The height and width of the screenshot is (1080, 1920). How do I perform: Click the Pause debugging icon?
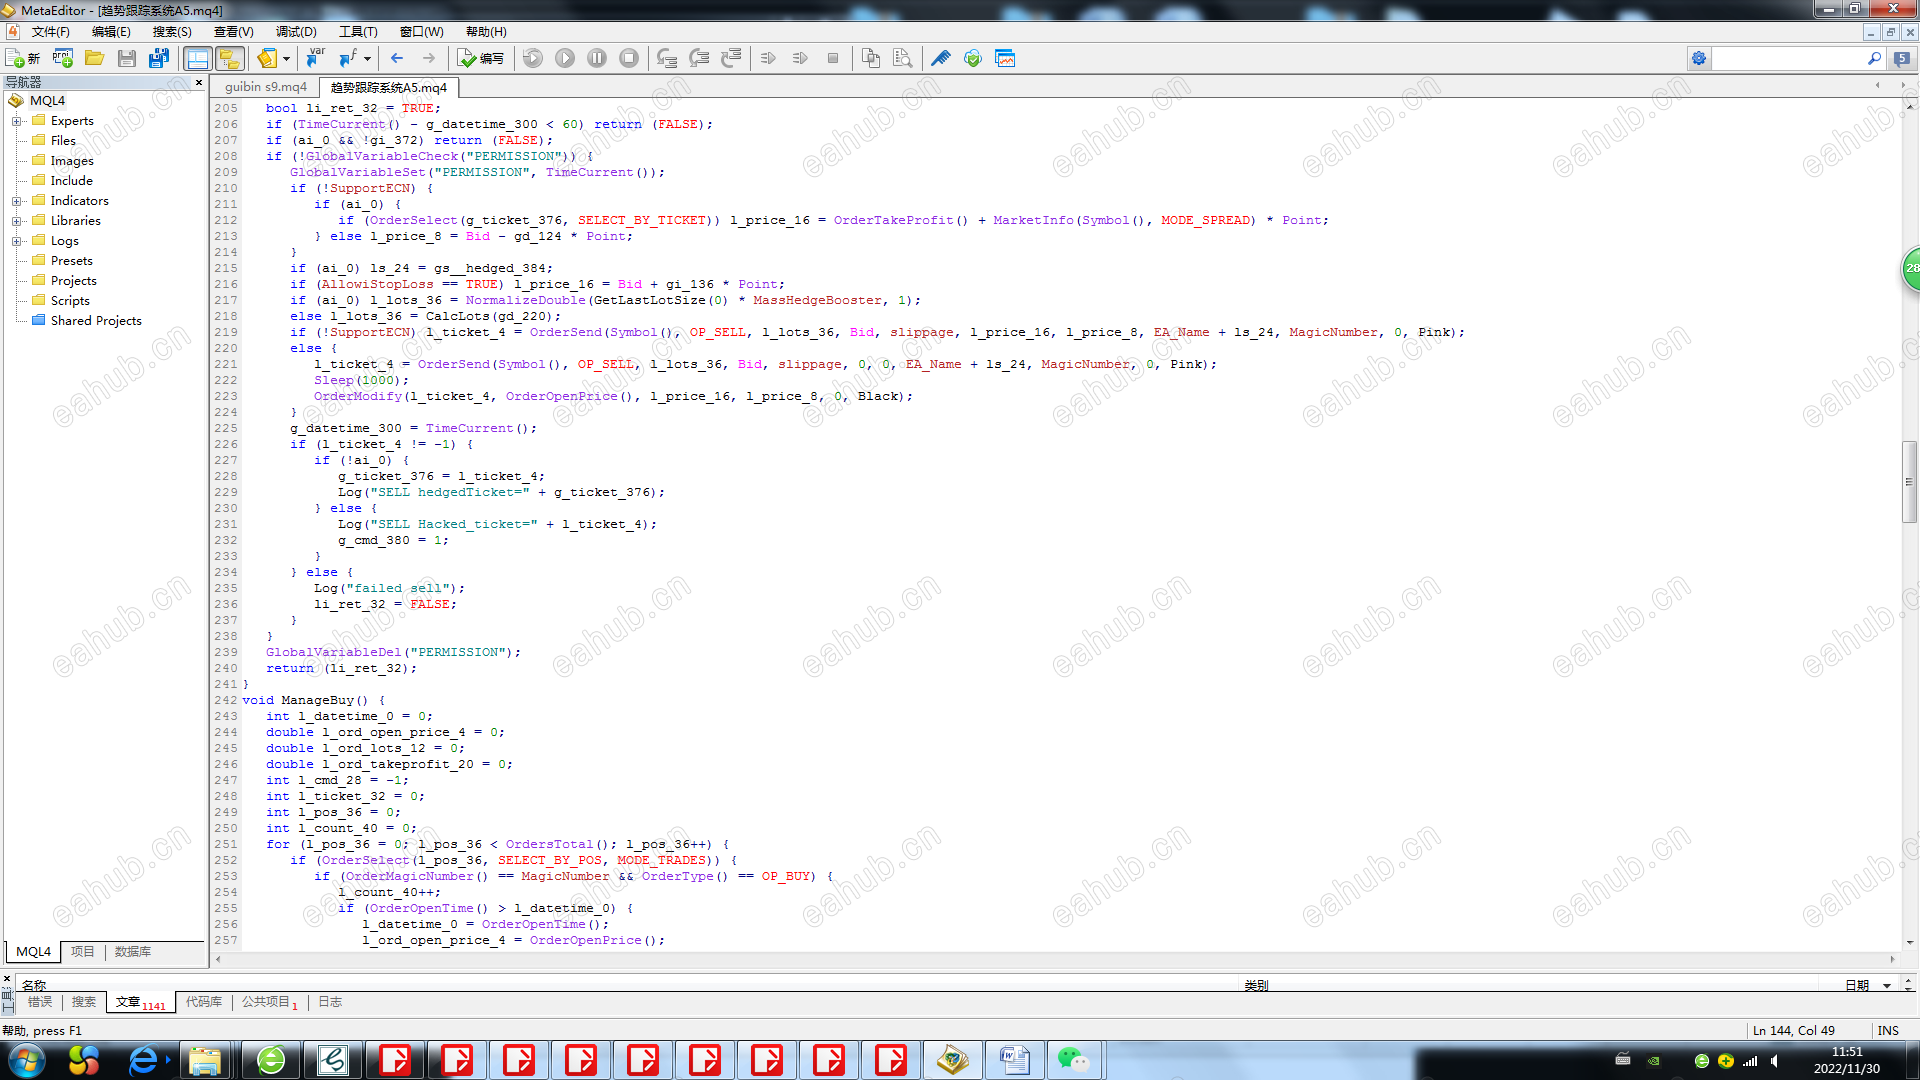597,58
